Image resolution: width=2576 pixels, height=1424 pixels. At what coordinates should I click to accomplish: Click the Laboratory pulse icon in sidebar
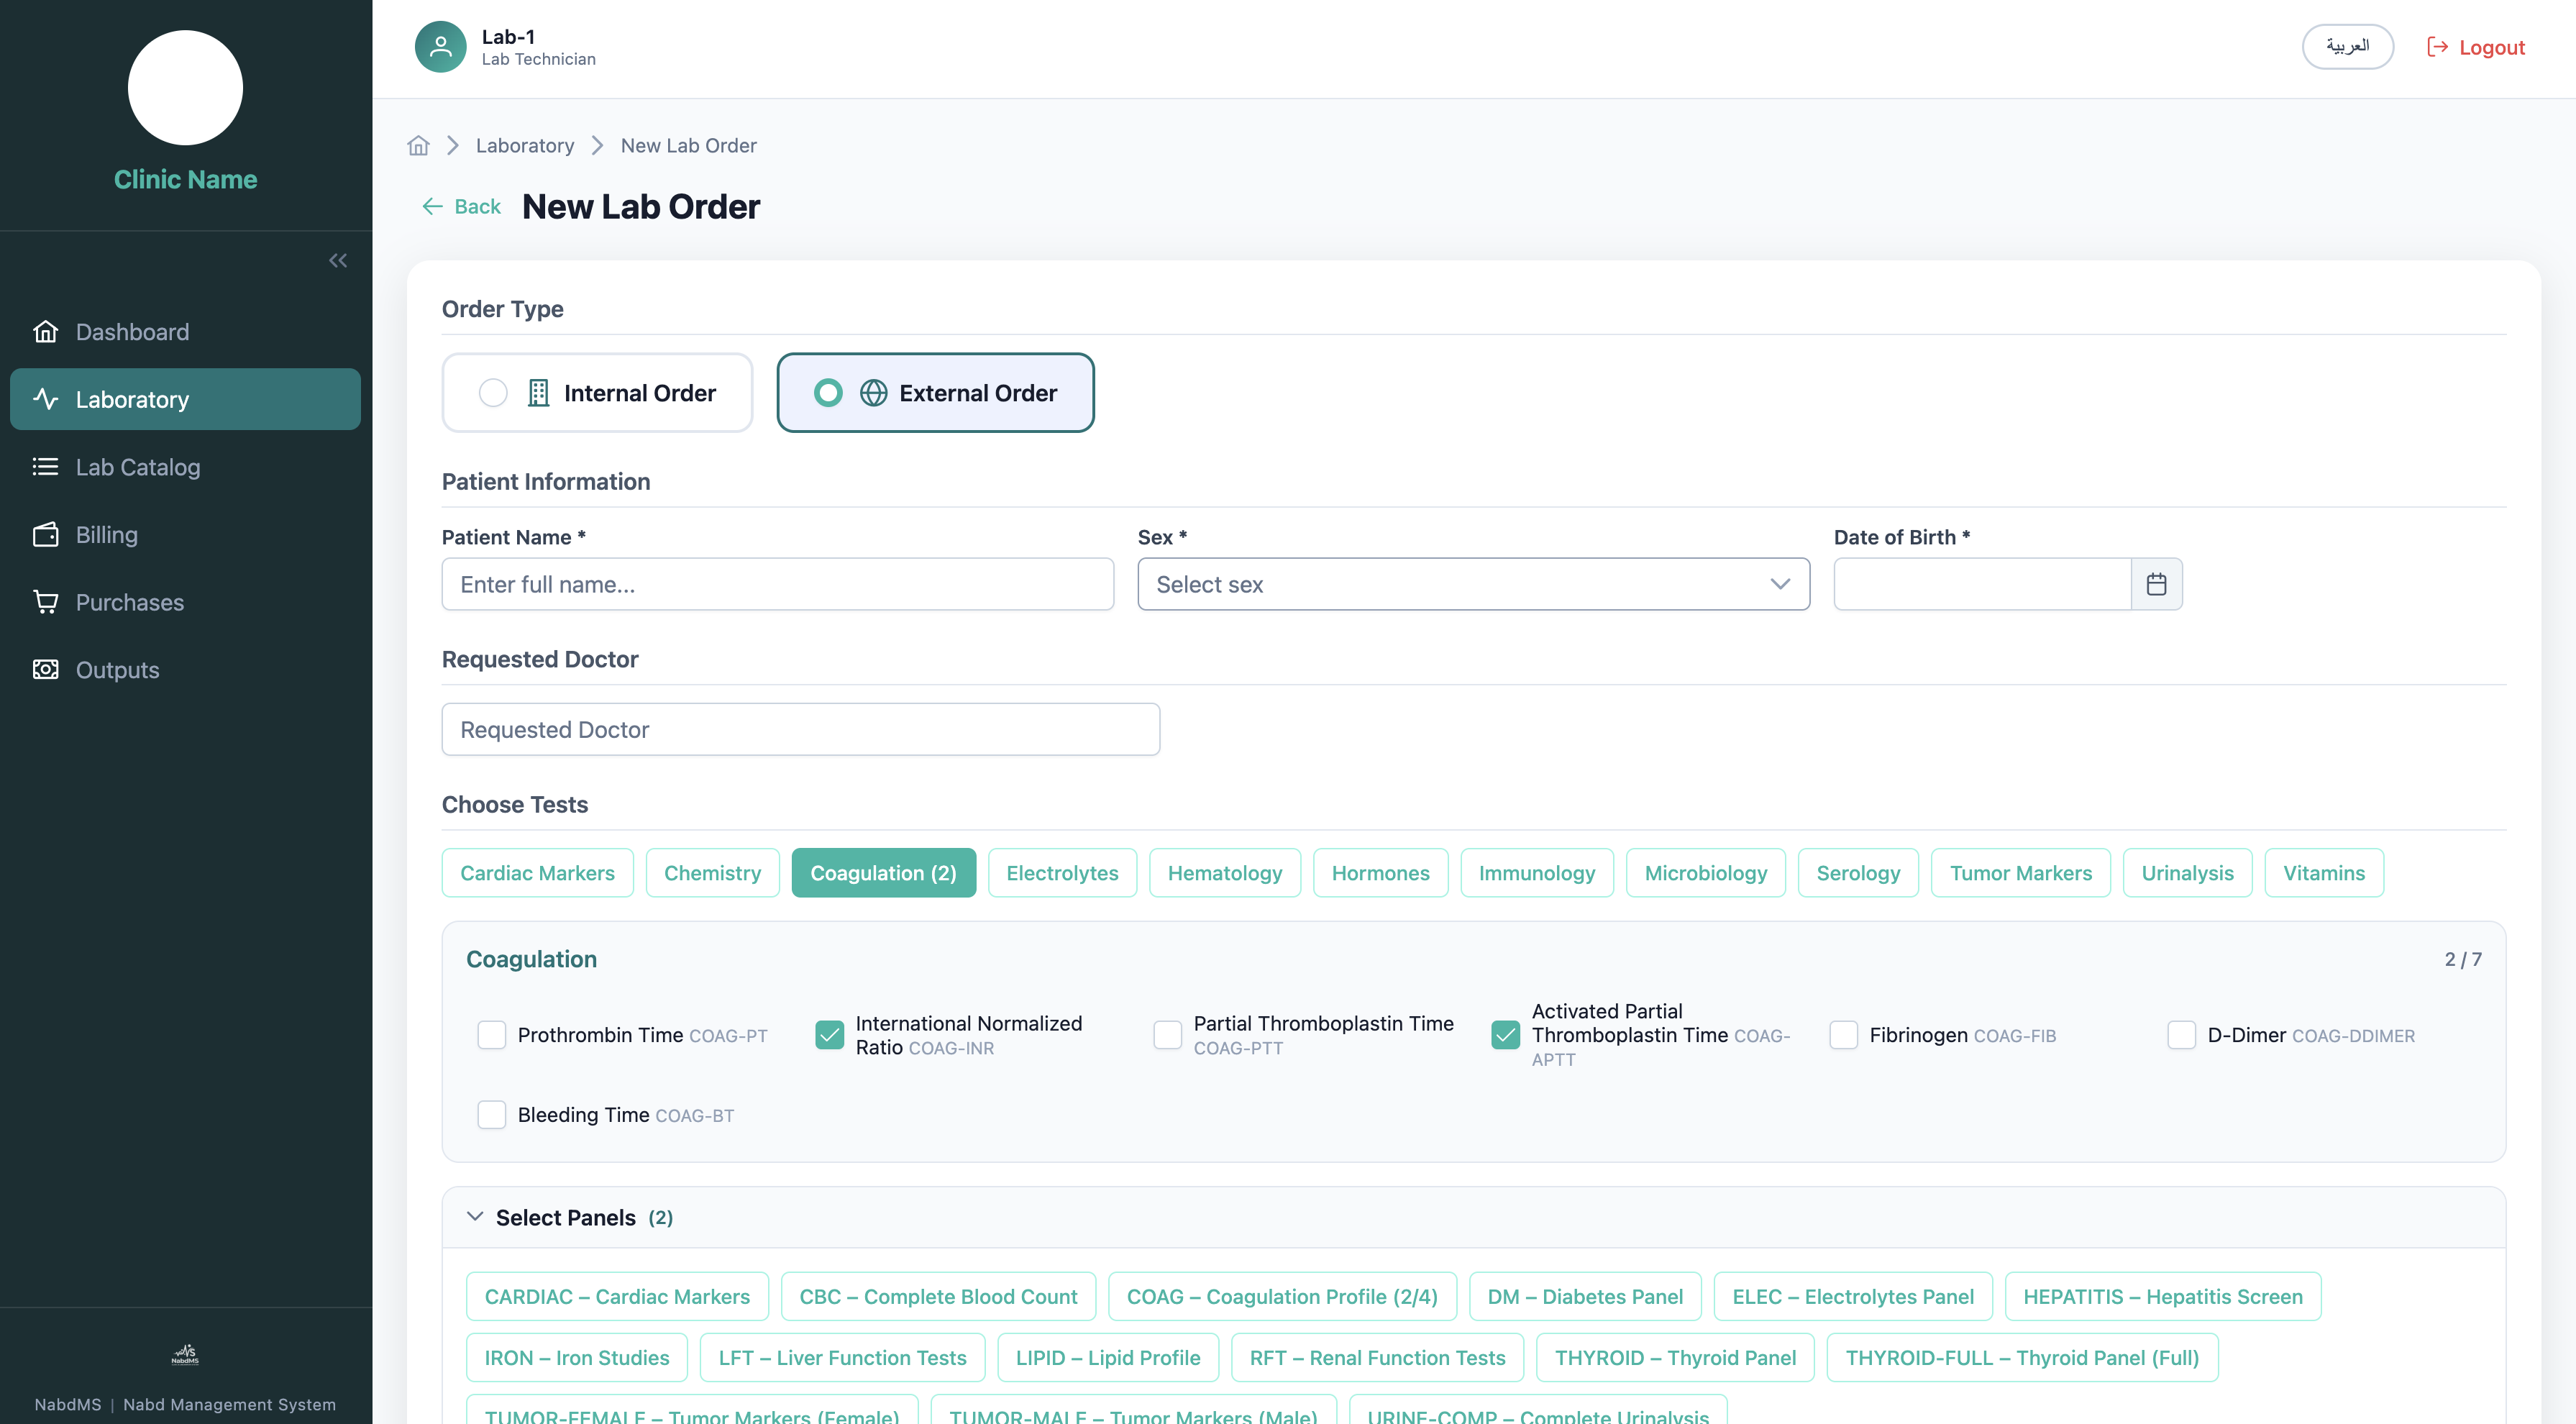pyautogui.click(x=46, y=399)
